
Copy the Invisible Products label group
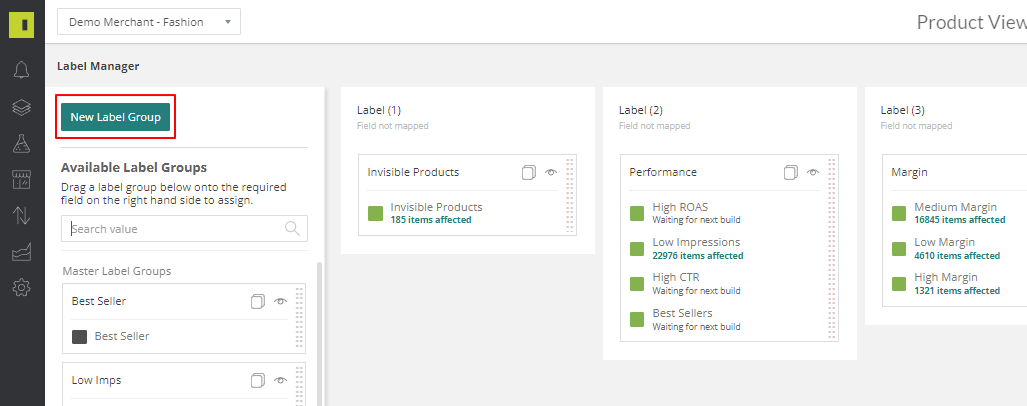tap(529, 172)
